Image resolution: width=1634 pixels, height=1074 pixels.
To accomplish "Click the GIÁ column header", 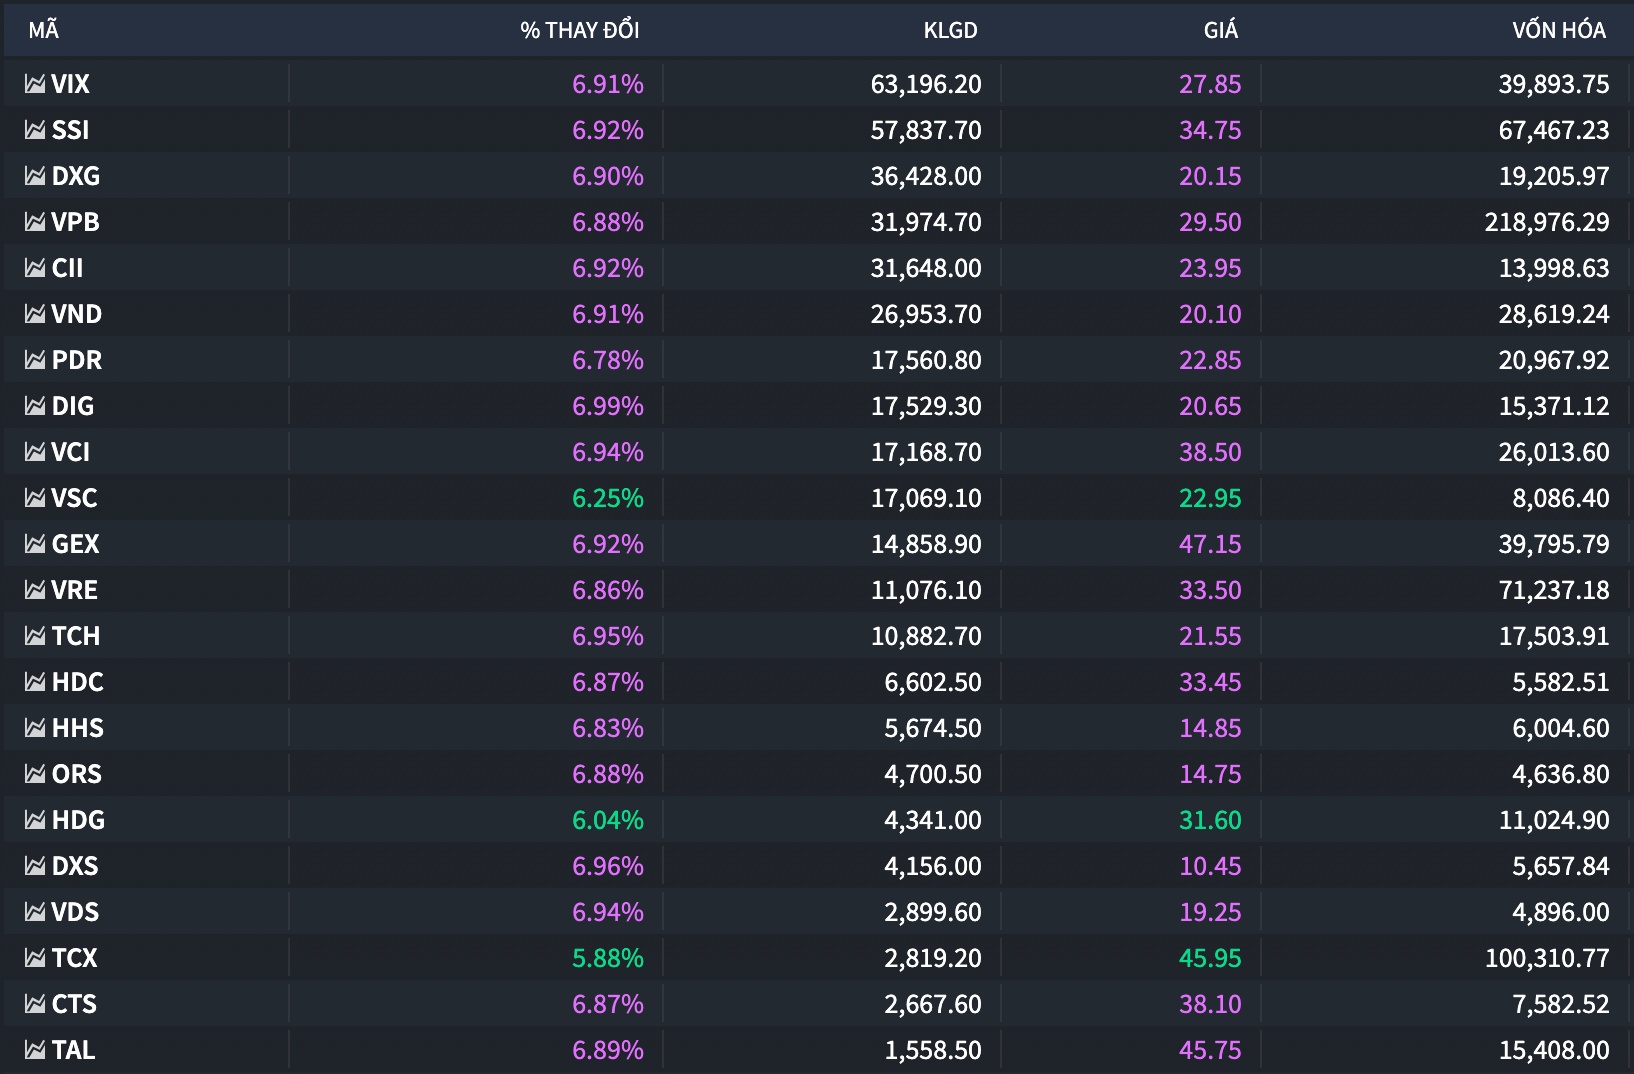I will [x=1220, y=30].
